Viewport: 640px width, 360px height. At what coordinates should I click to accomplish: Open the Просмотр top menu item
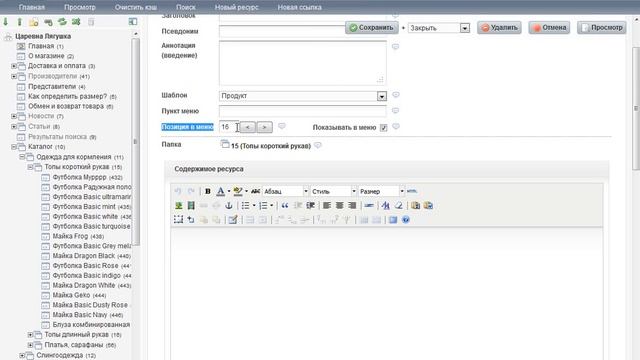click(80, 7)
